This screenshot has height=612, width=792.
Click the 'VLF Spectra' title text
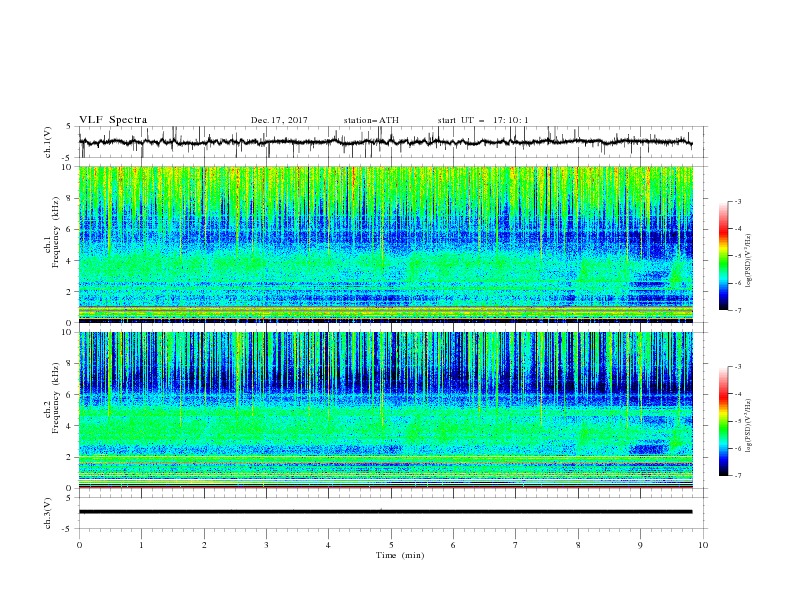[113, 120]
